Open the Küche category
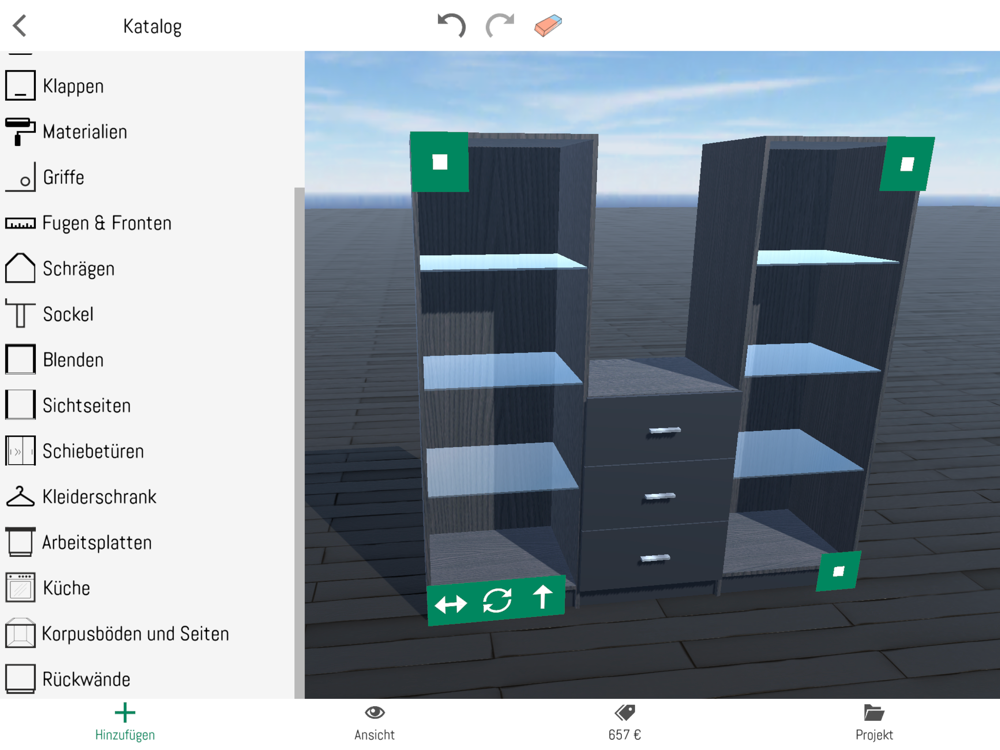Viewport: 1000px width, 750px height. coord(66,588)
